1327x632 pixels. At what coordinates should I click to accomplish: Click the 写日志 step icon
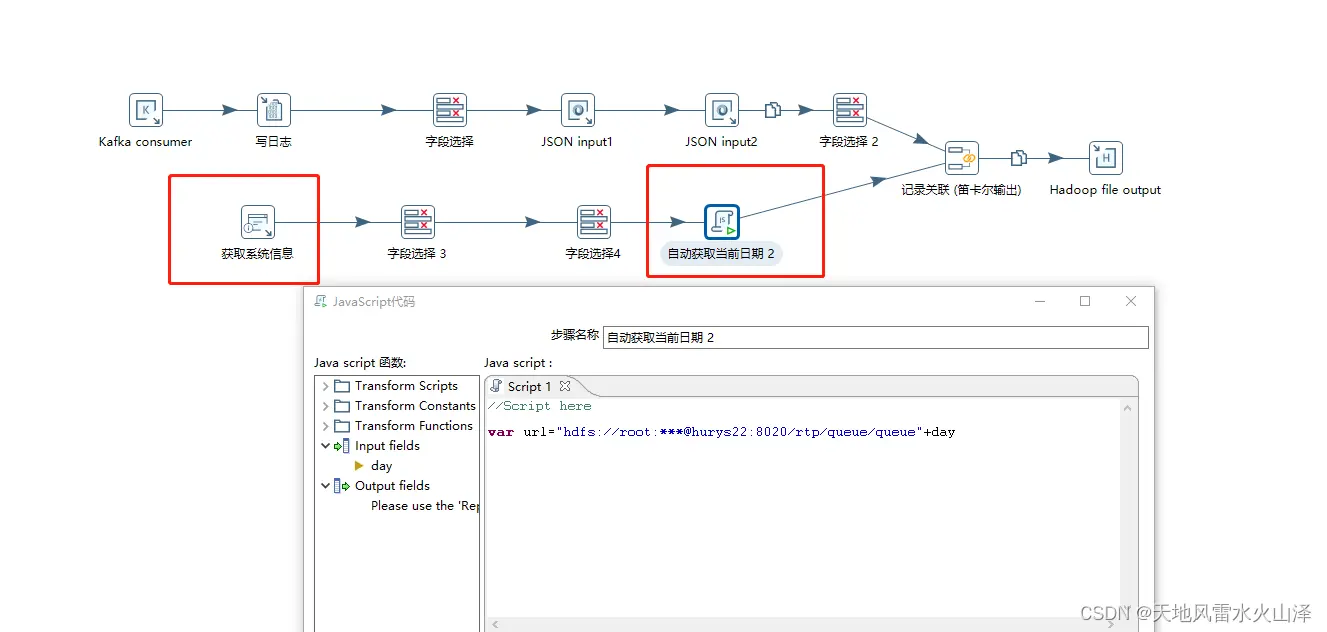pos(273,110)
